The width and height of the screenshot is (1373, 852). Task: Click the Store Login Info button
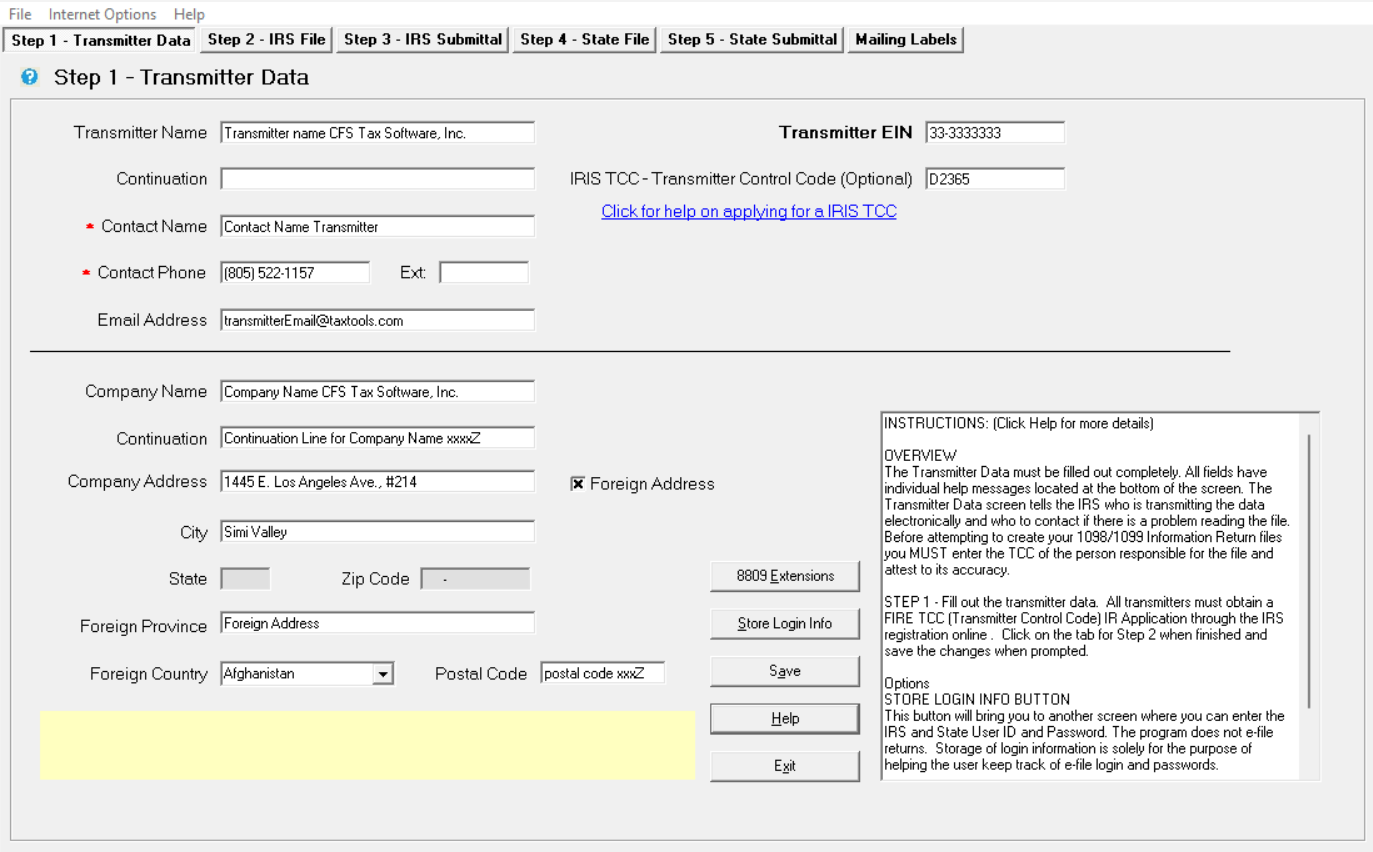[x=785, y=623]
